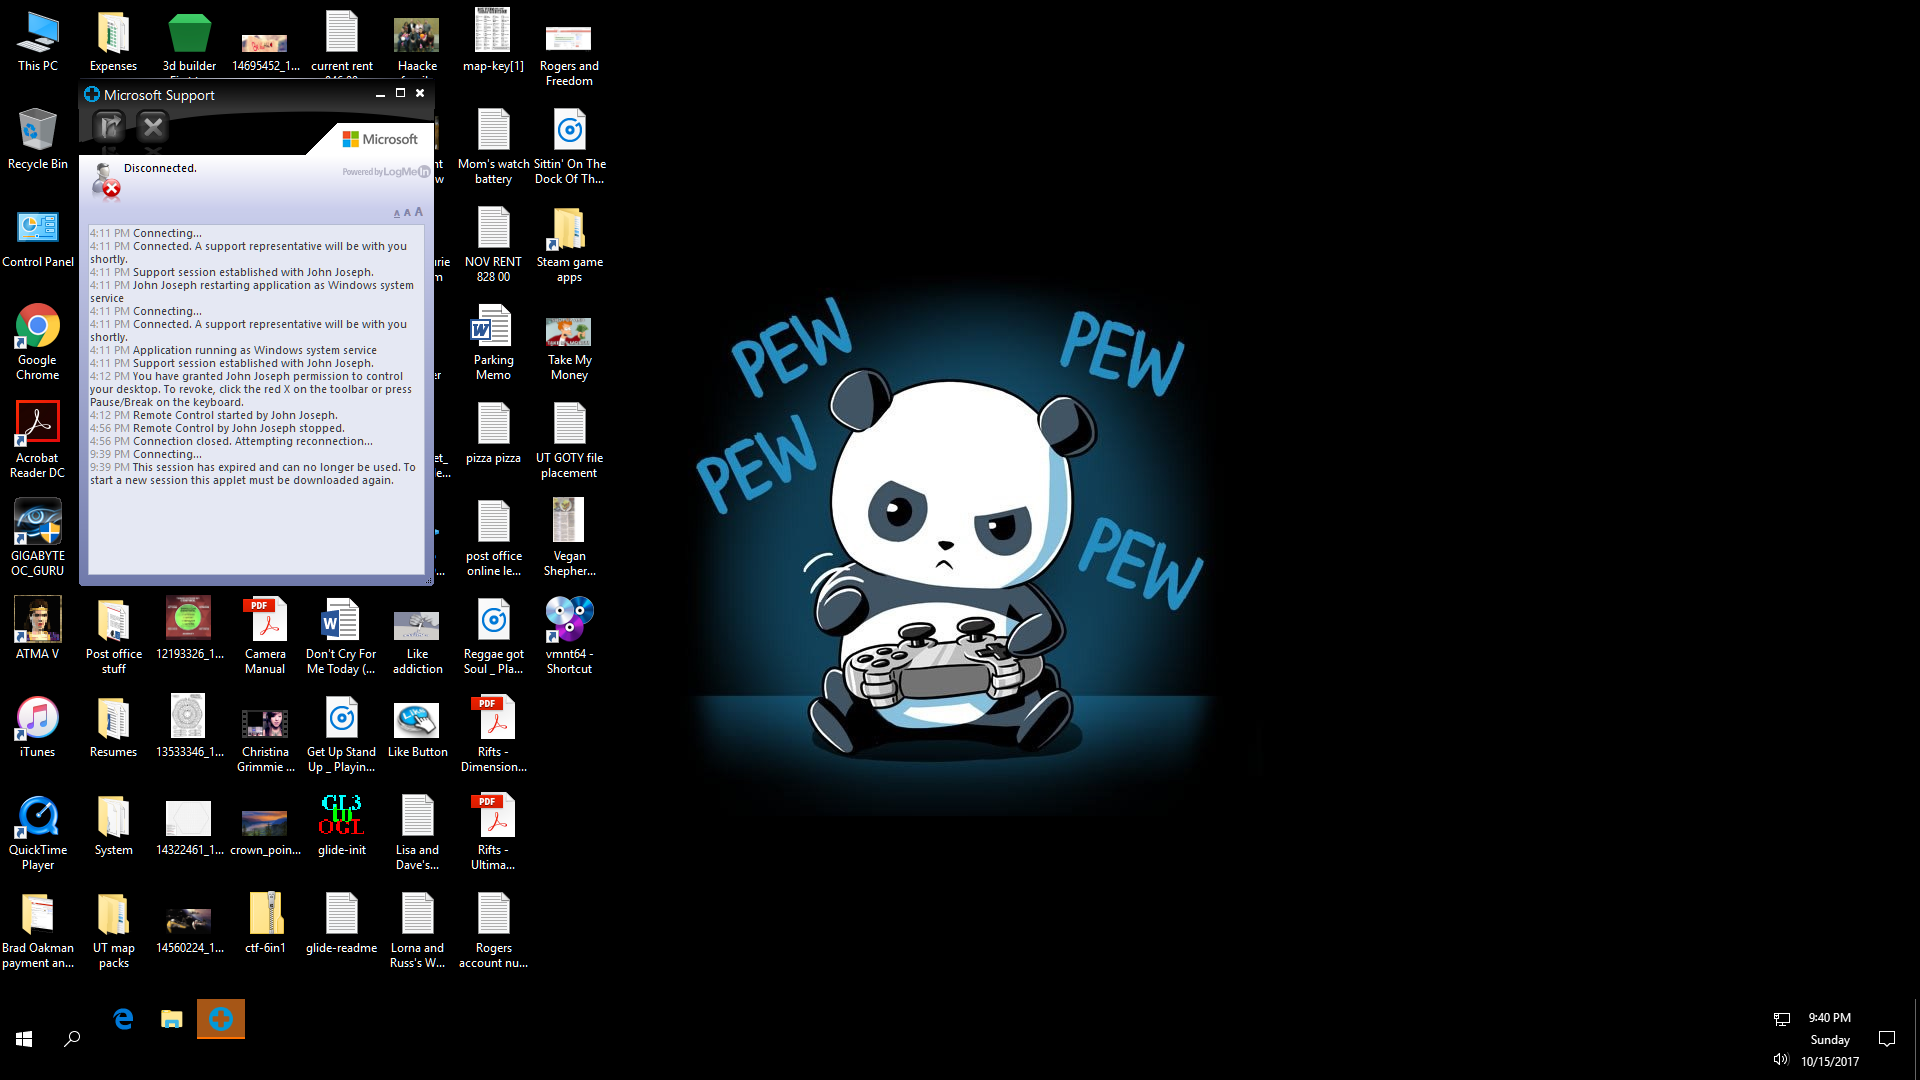Click the volume speaker tray icon
The width and height of the screenshot is (1920, 1080).
tap(1780, 1059)
